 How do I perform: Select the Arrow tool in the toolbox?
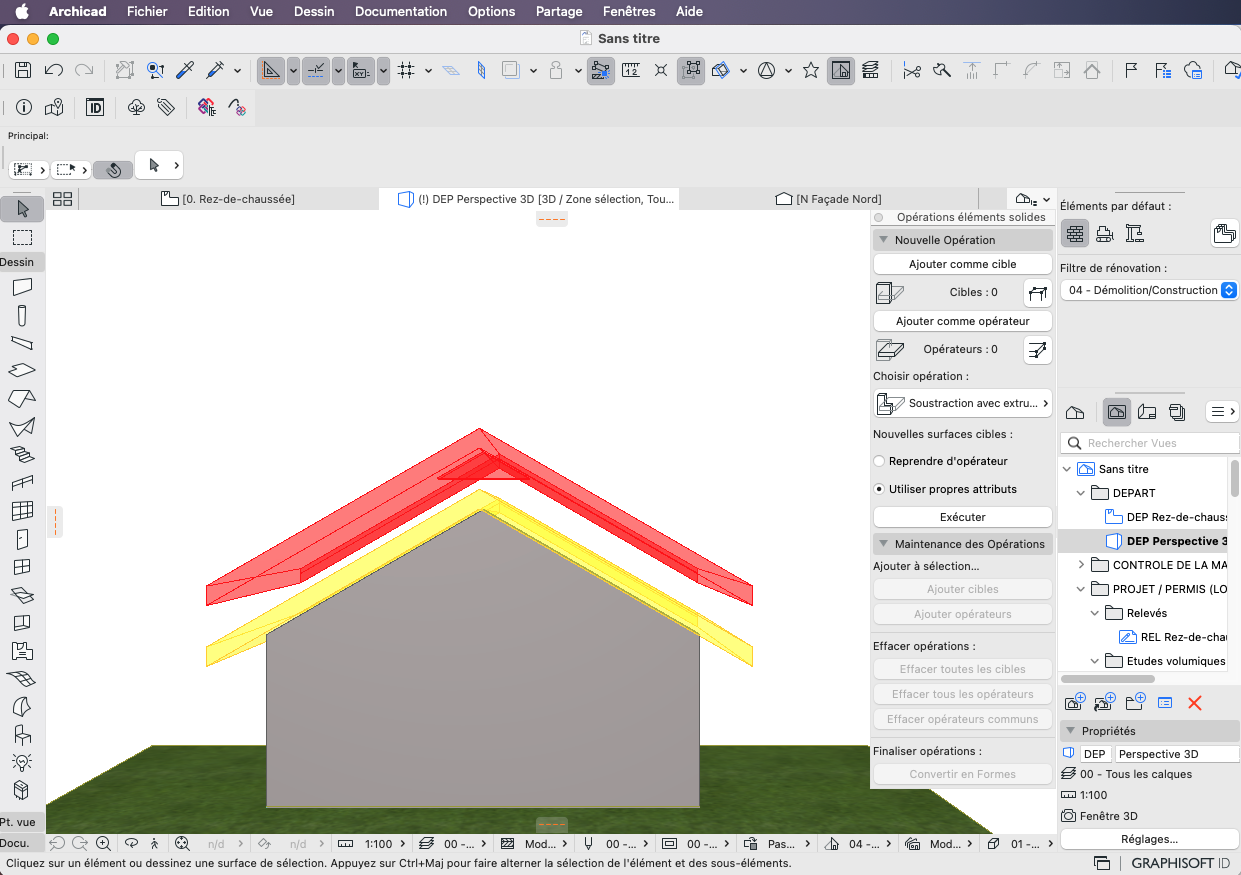(x=23, y=209)
